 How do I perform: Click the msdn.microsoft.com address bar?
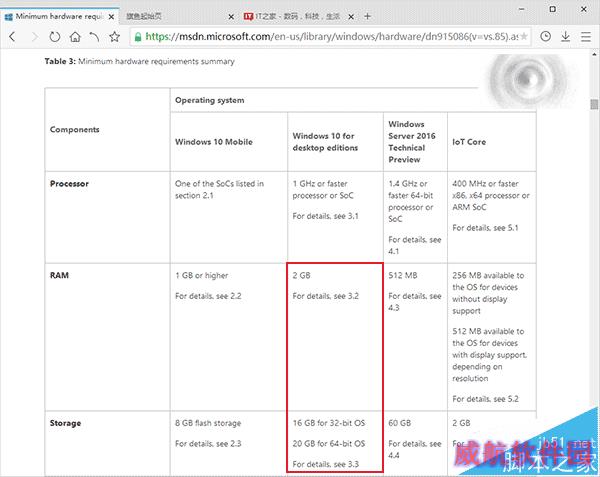(x=329, y=37)
